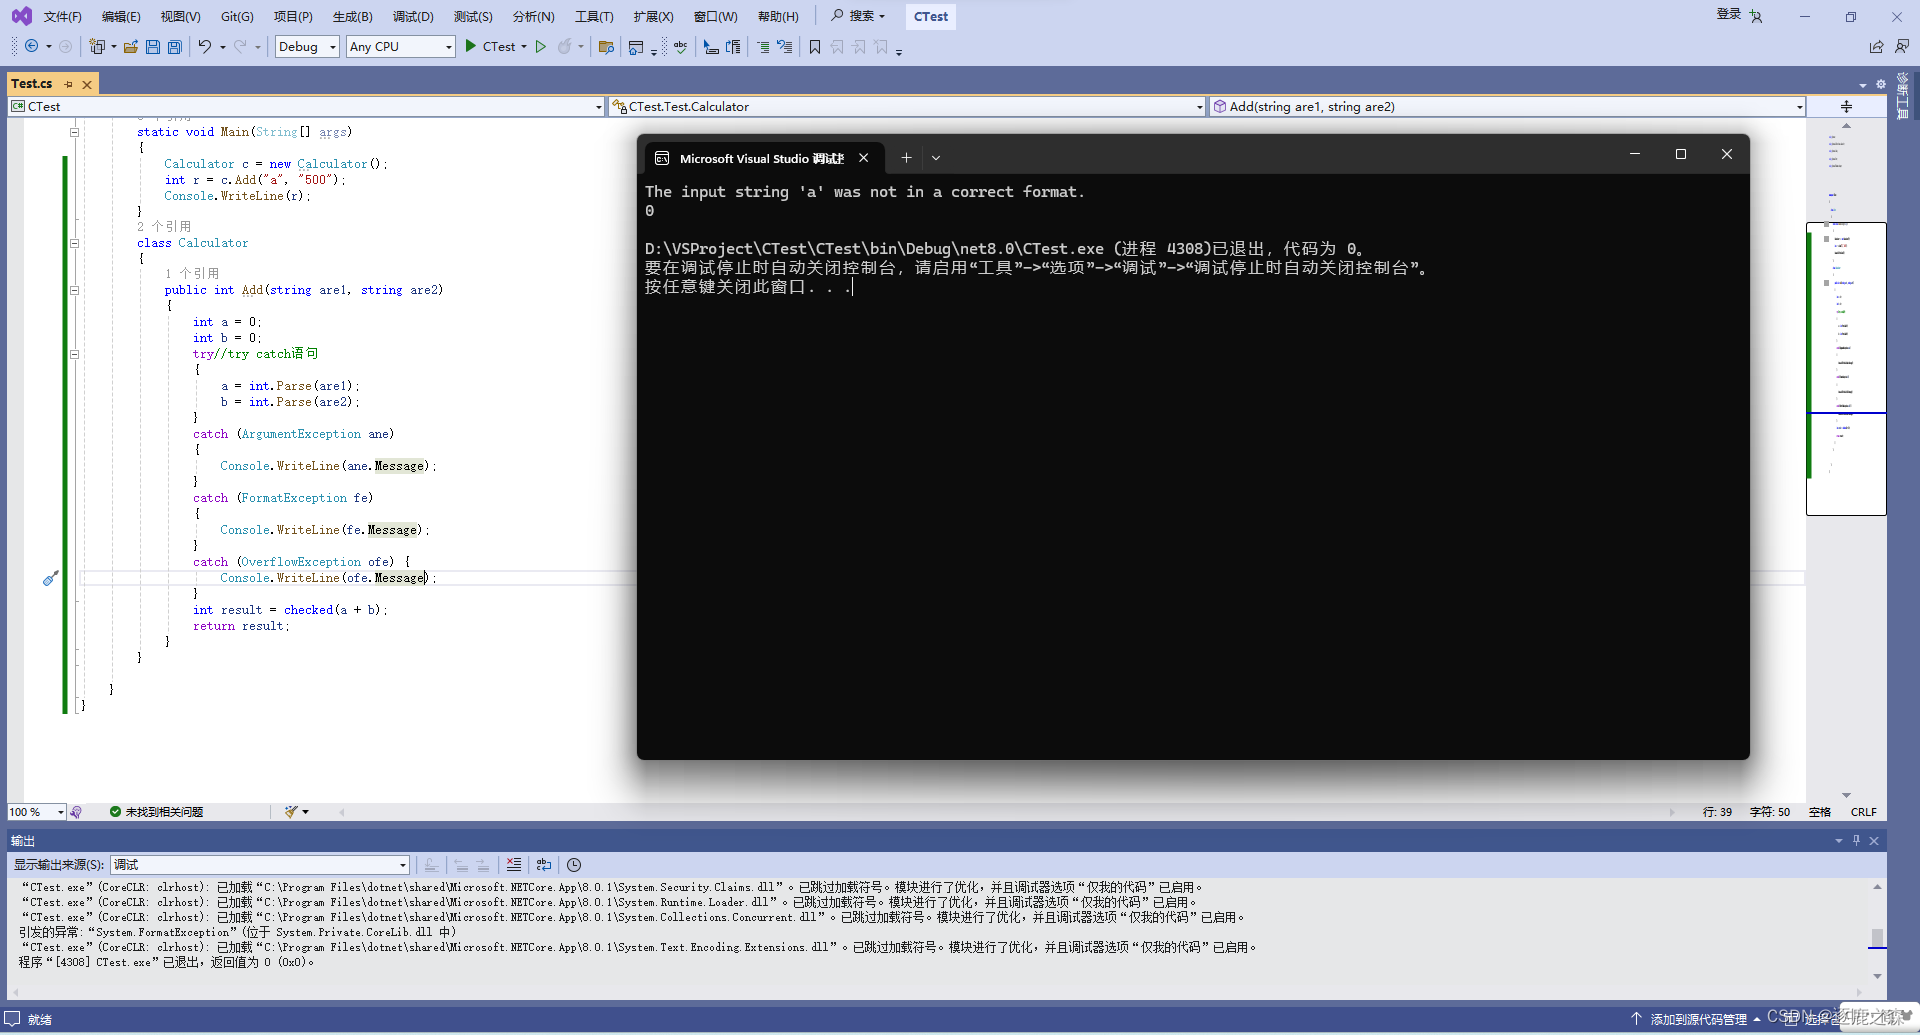Open the 扩展(X) menu

click(653, 16)
